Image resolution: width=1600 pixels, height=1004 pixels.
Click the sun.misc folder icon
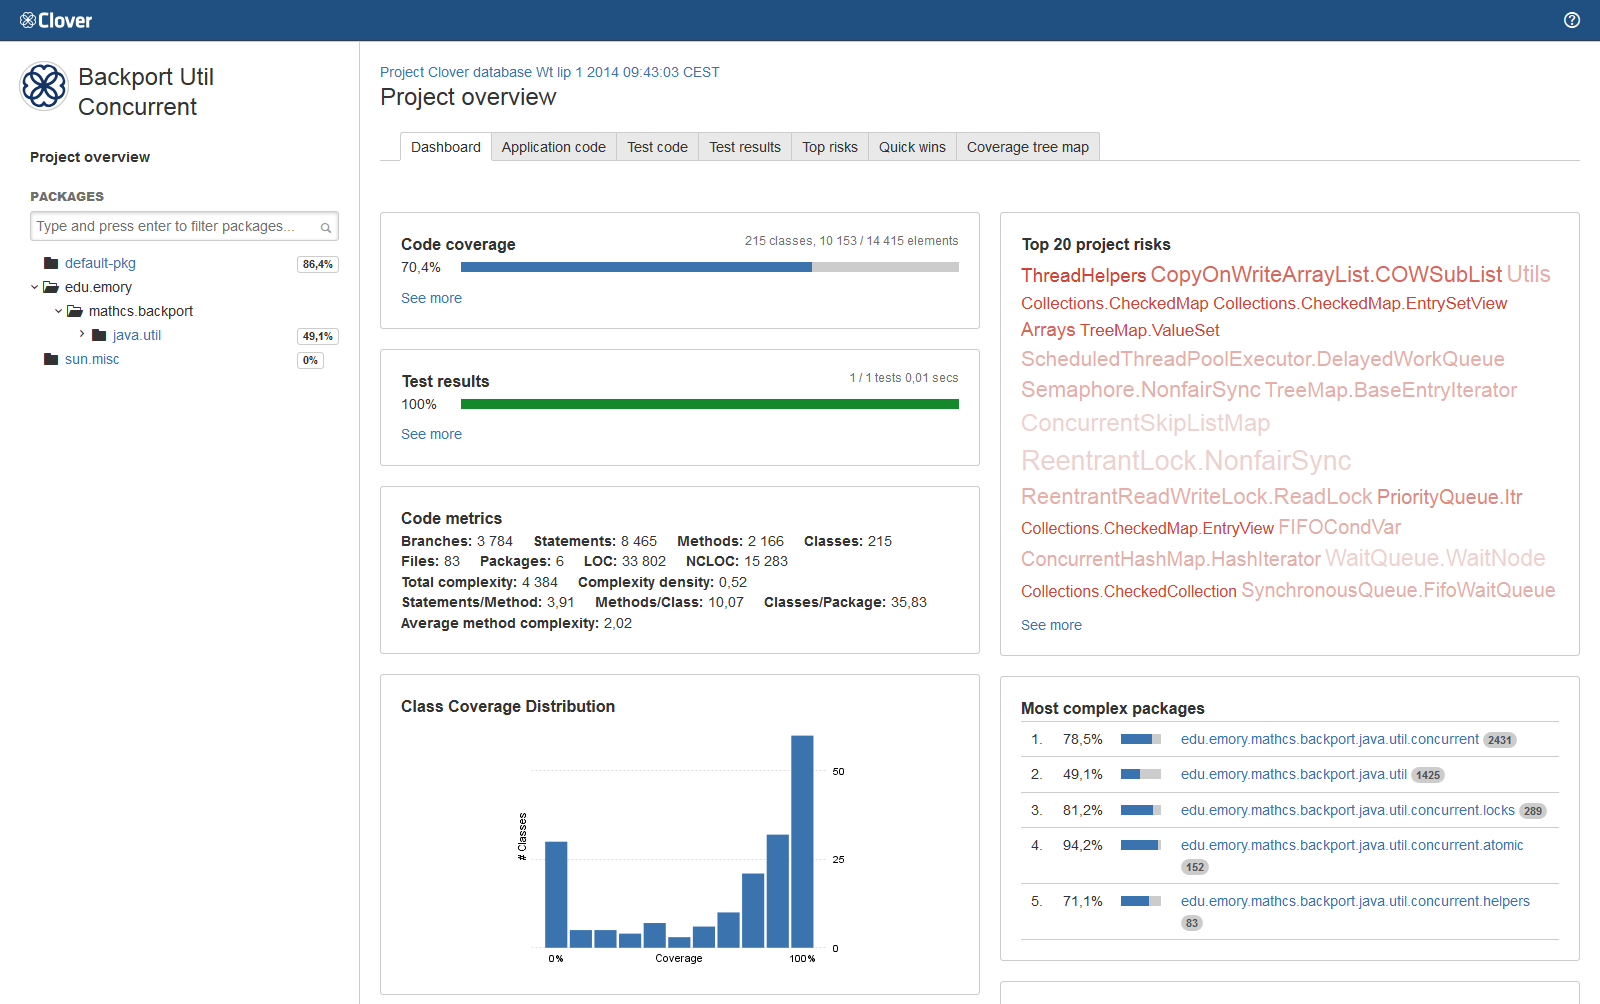click(x=51, y=359)
